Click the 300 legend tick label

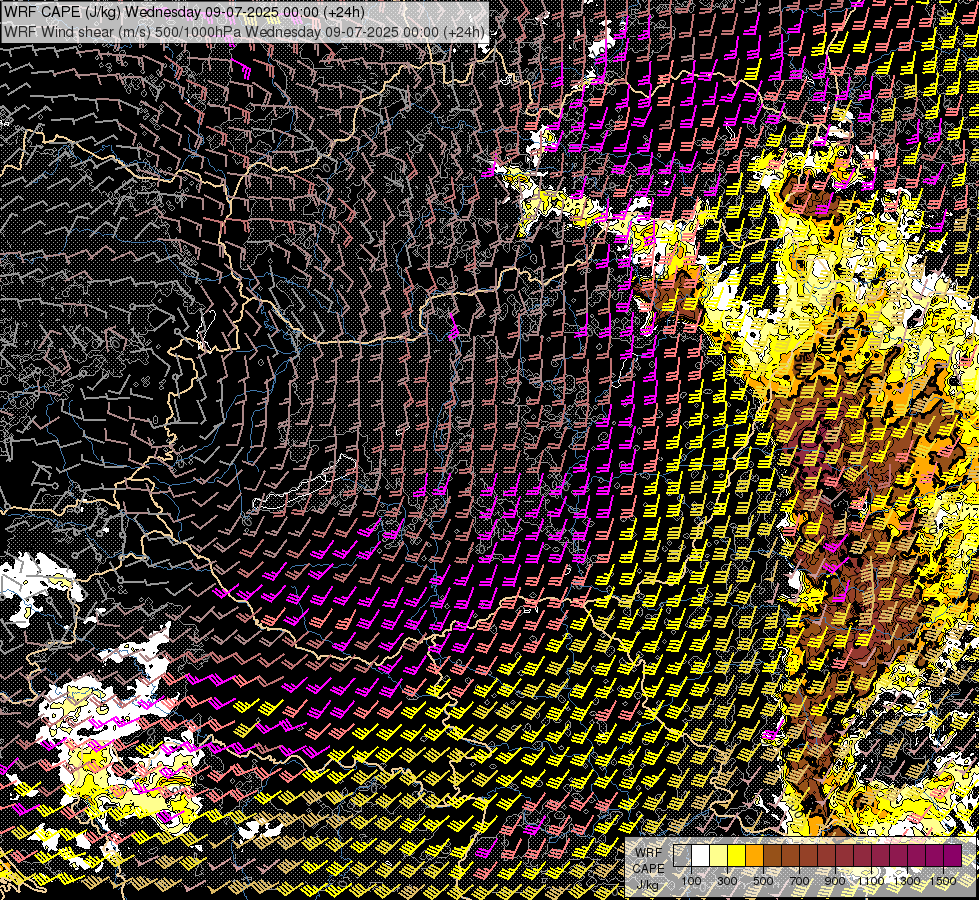click(x=727, y=881)
